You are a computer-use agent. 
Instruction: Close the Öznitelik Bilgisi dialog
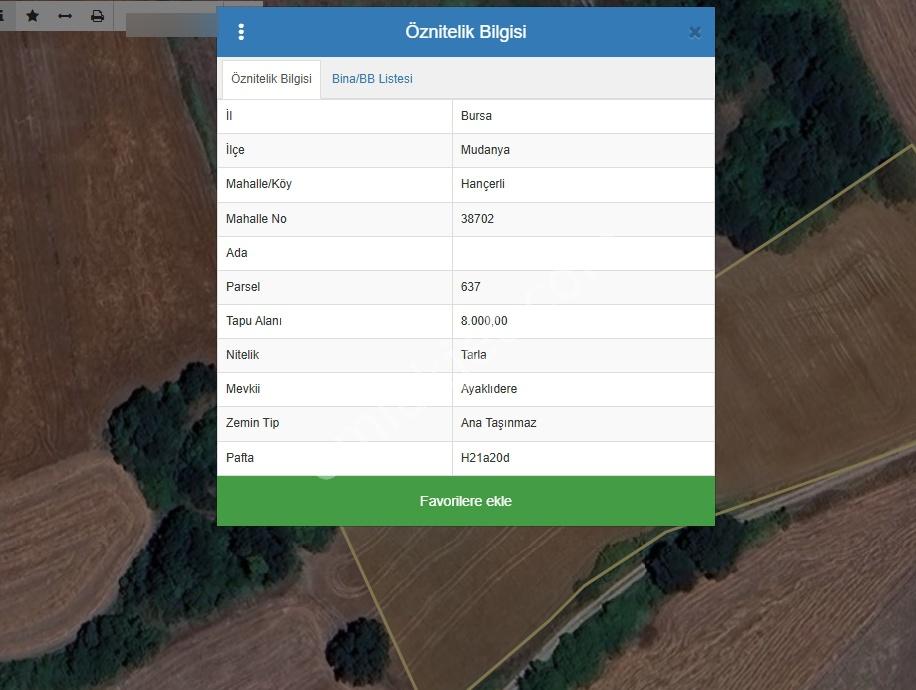[x=695, y=32]
